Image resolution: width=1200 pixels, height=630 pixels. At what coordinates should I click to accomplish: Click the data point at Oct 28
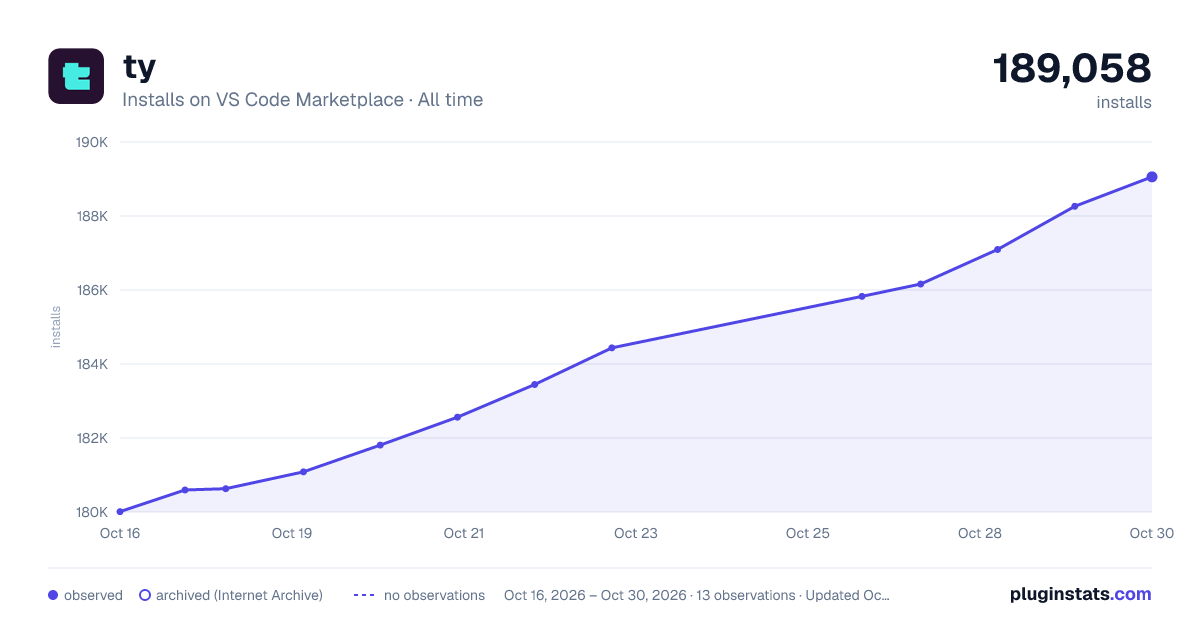coord(998,250)
